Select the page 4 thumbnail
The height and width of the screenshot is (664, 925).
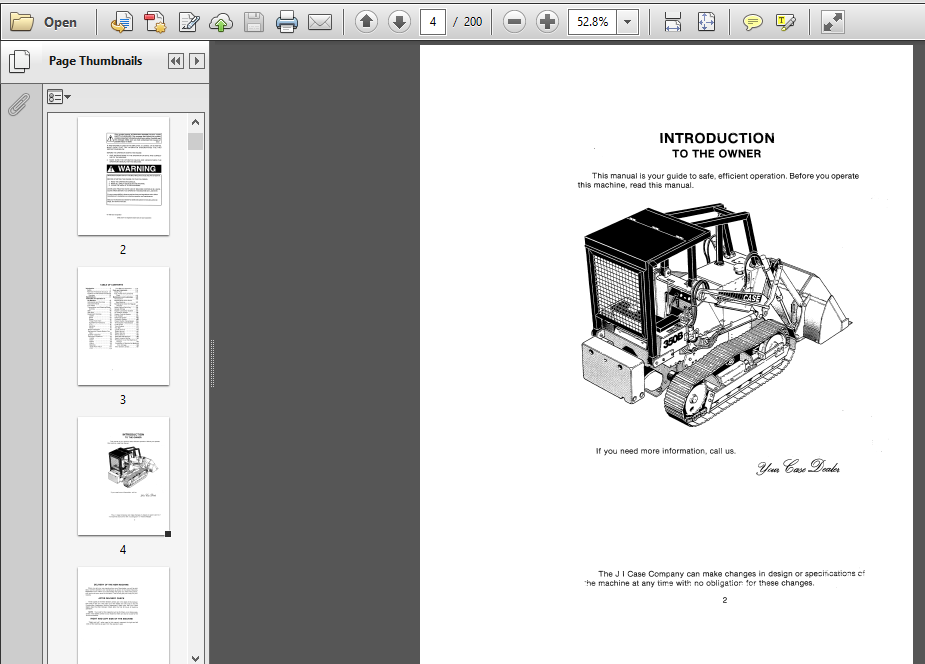pos(123,476)
